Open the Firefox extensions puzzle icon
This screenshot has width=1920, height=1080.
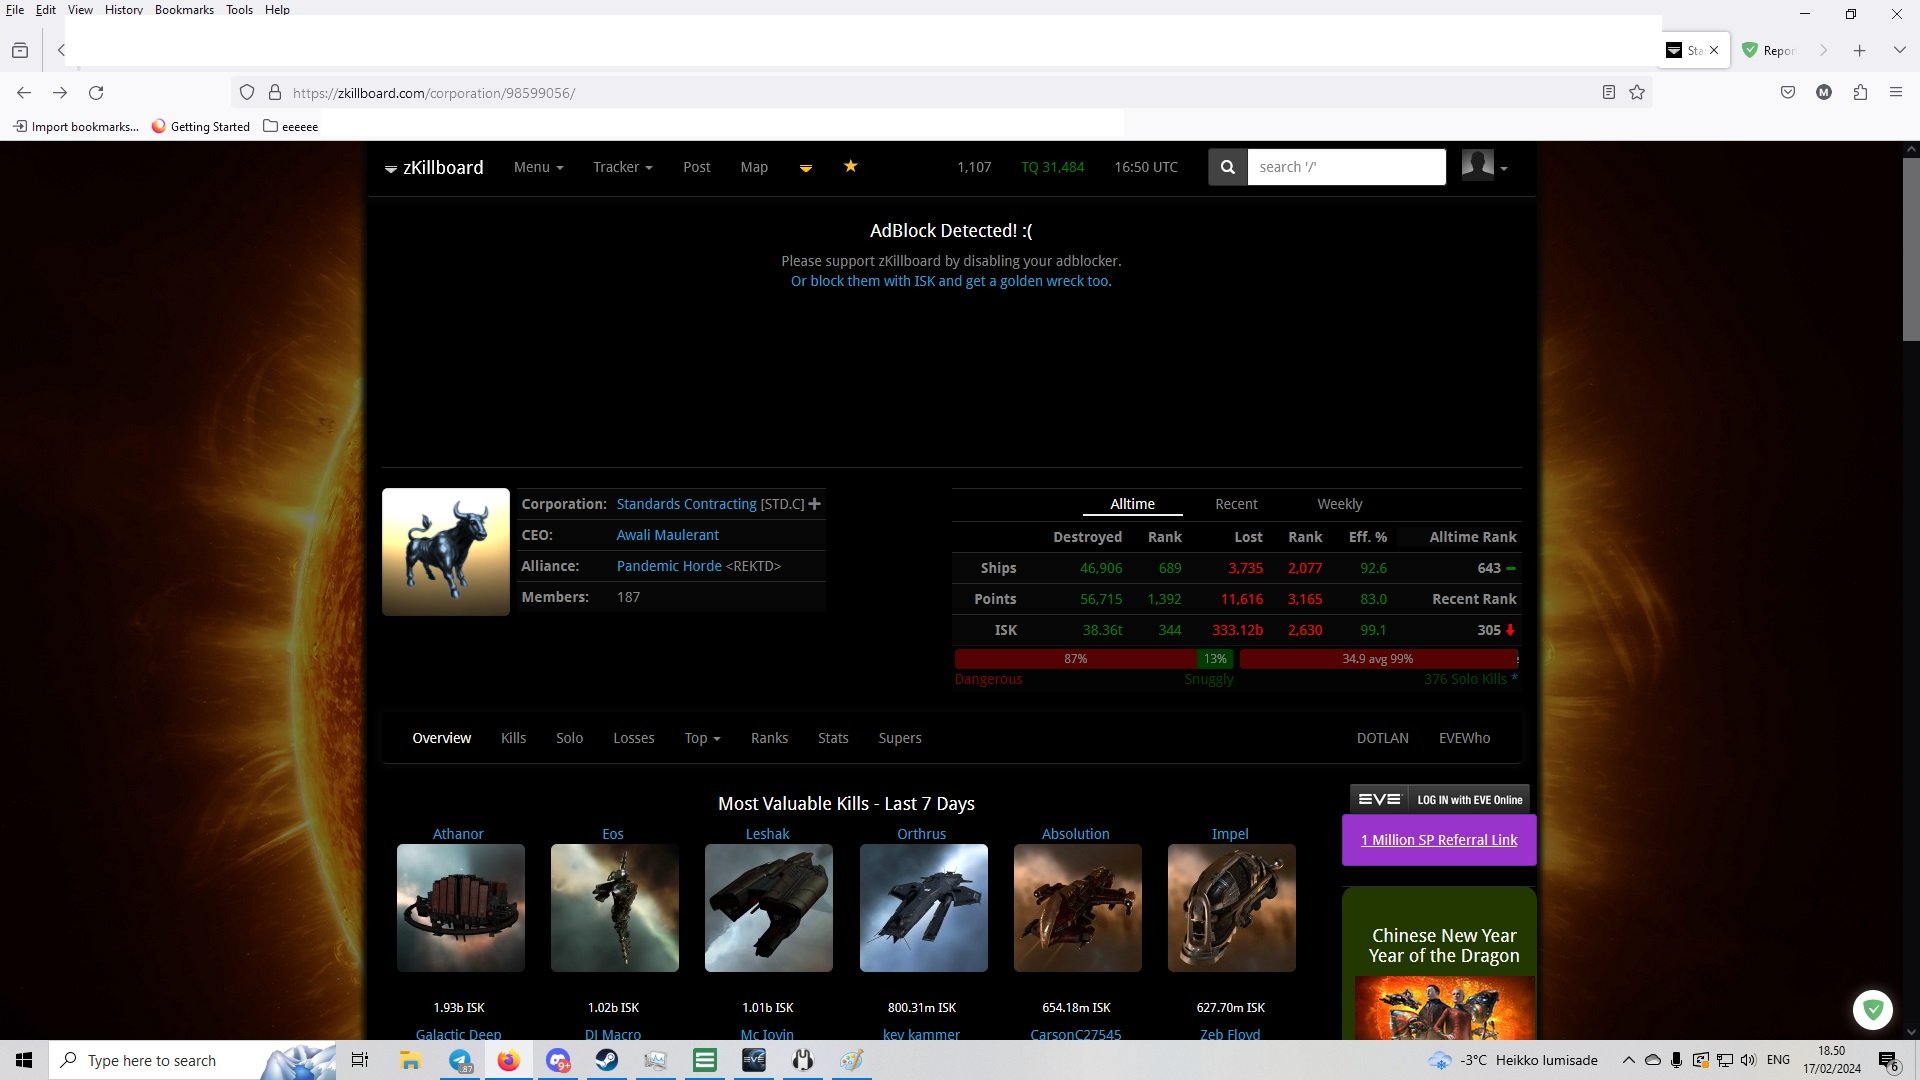tap(1860, 93)
